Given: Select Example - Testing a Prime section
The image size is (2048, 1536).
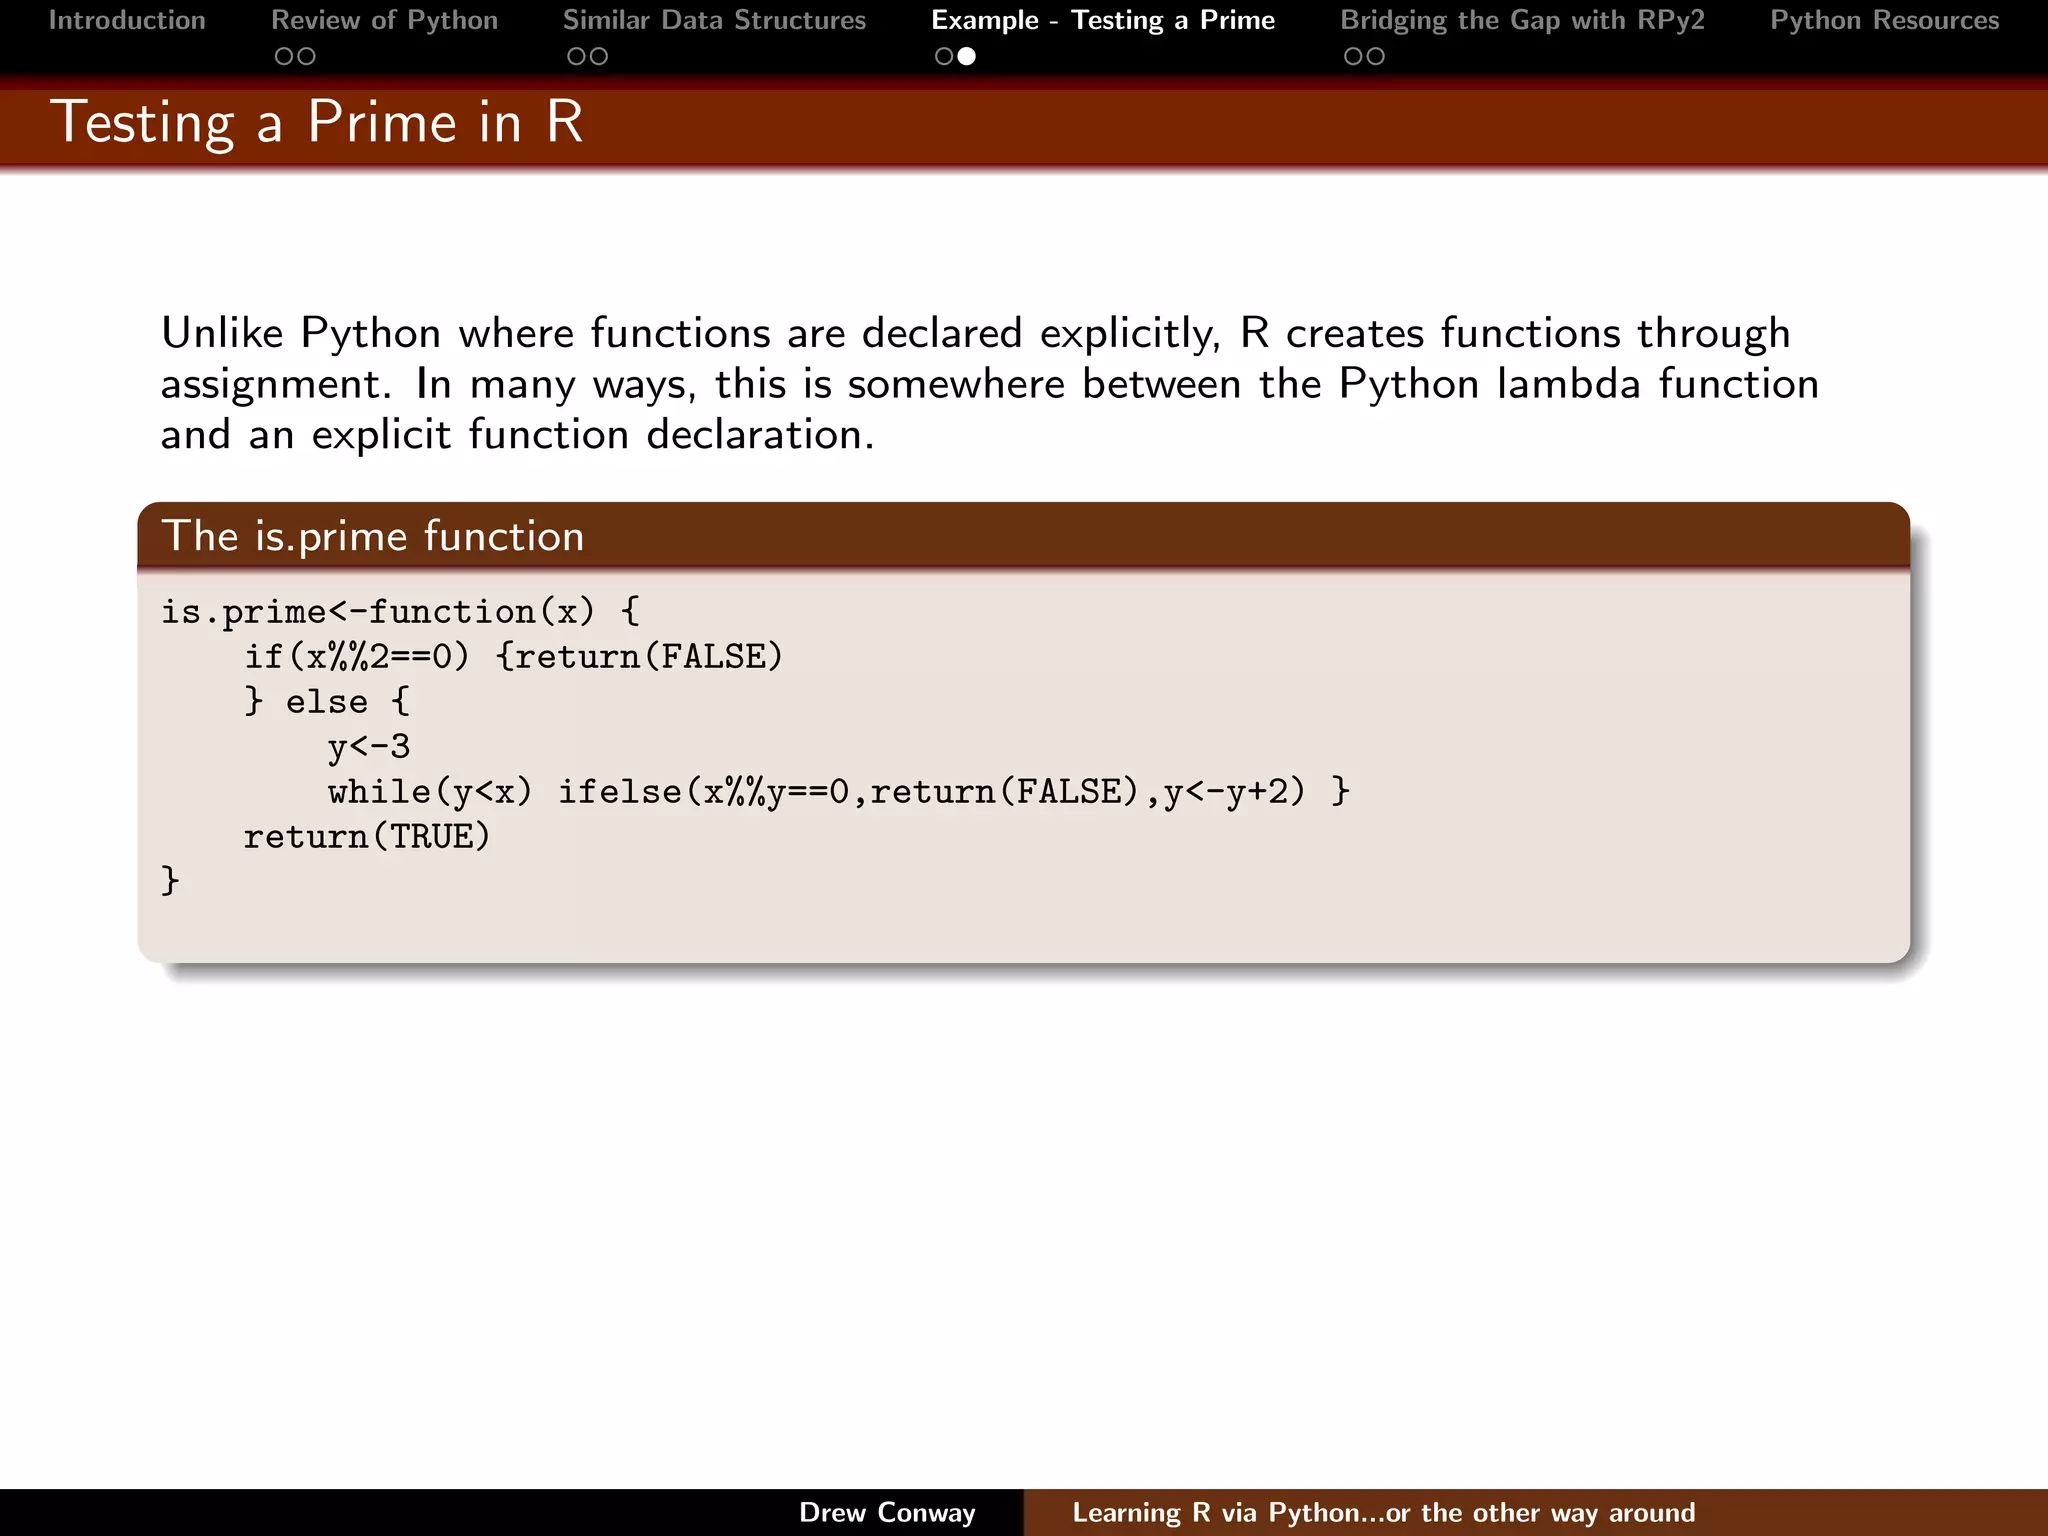Looking at the screenshot, I should tap(1103, 21).
